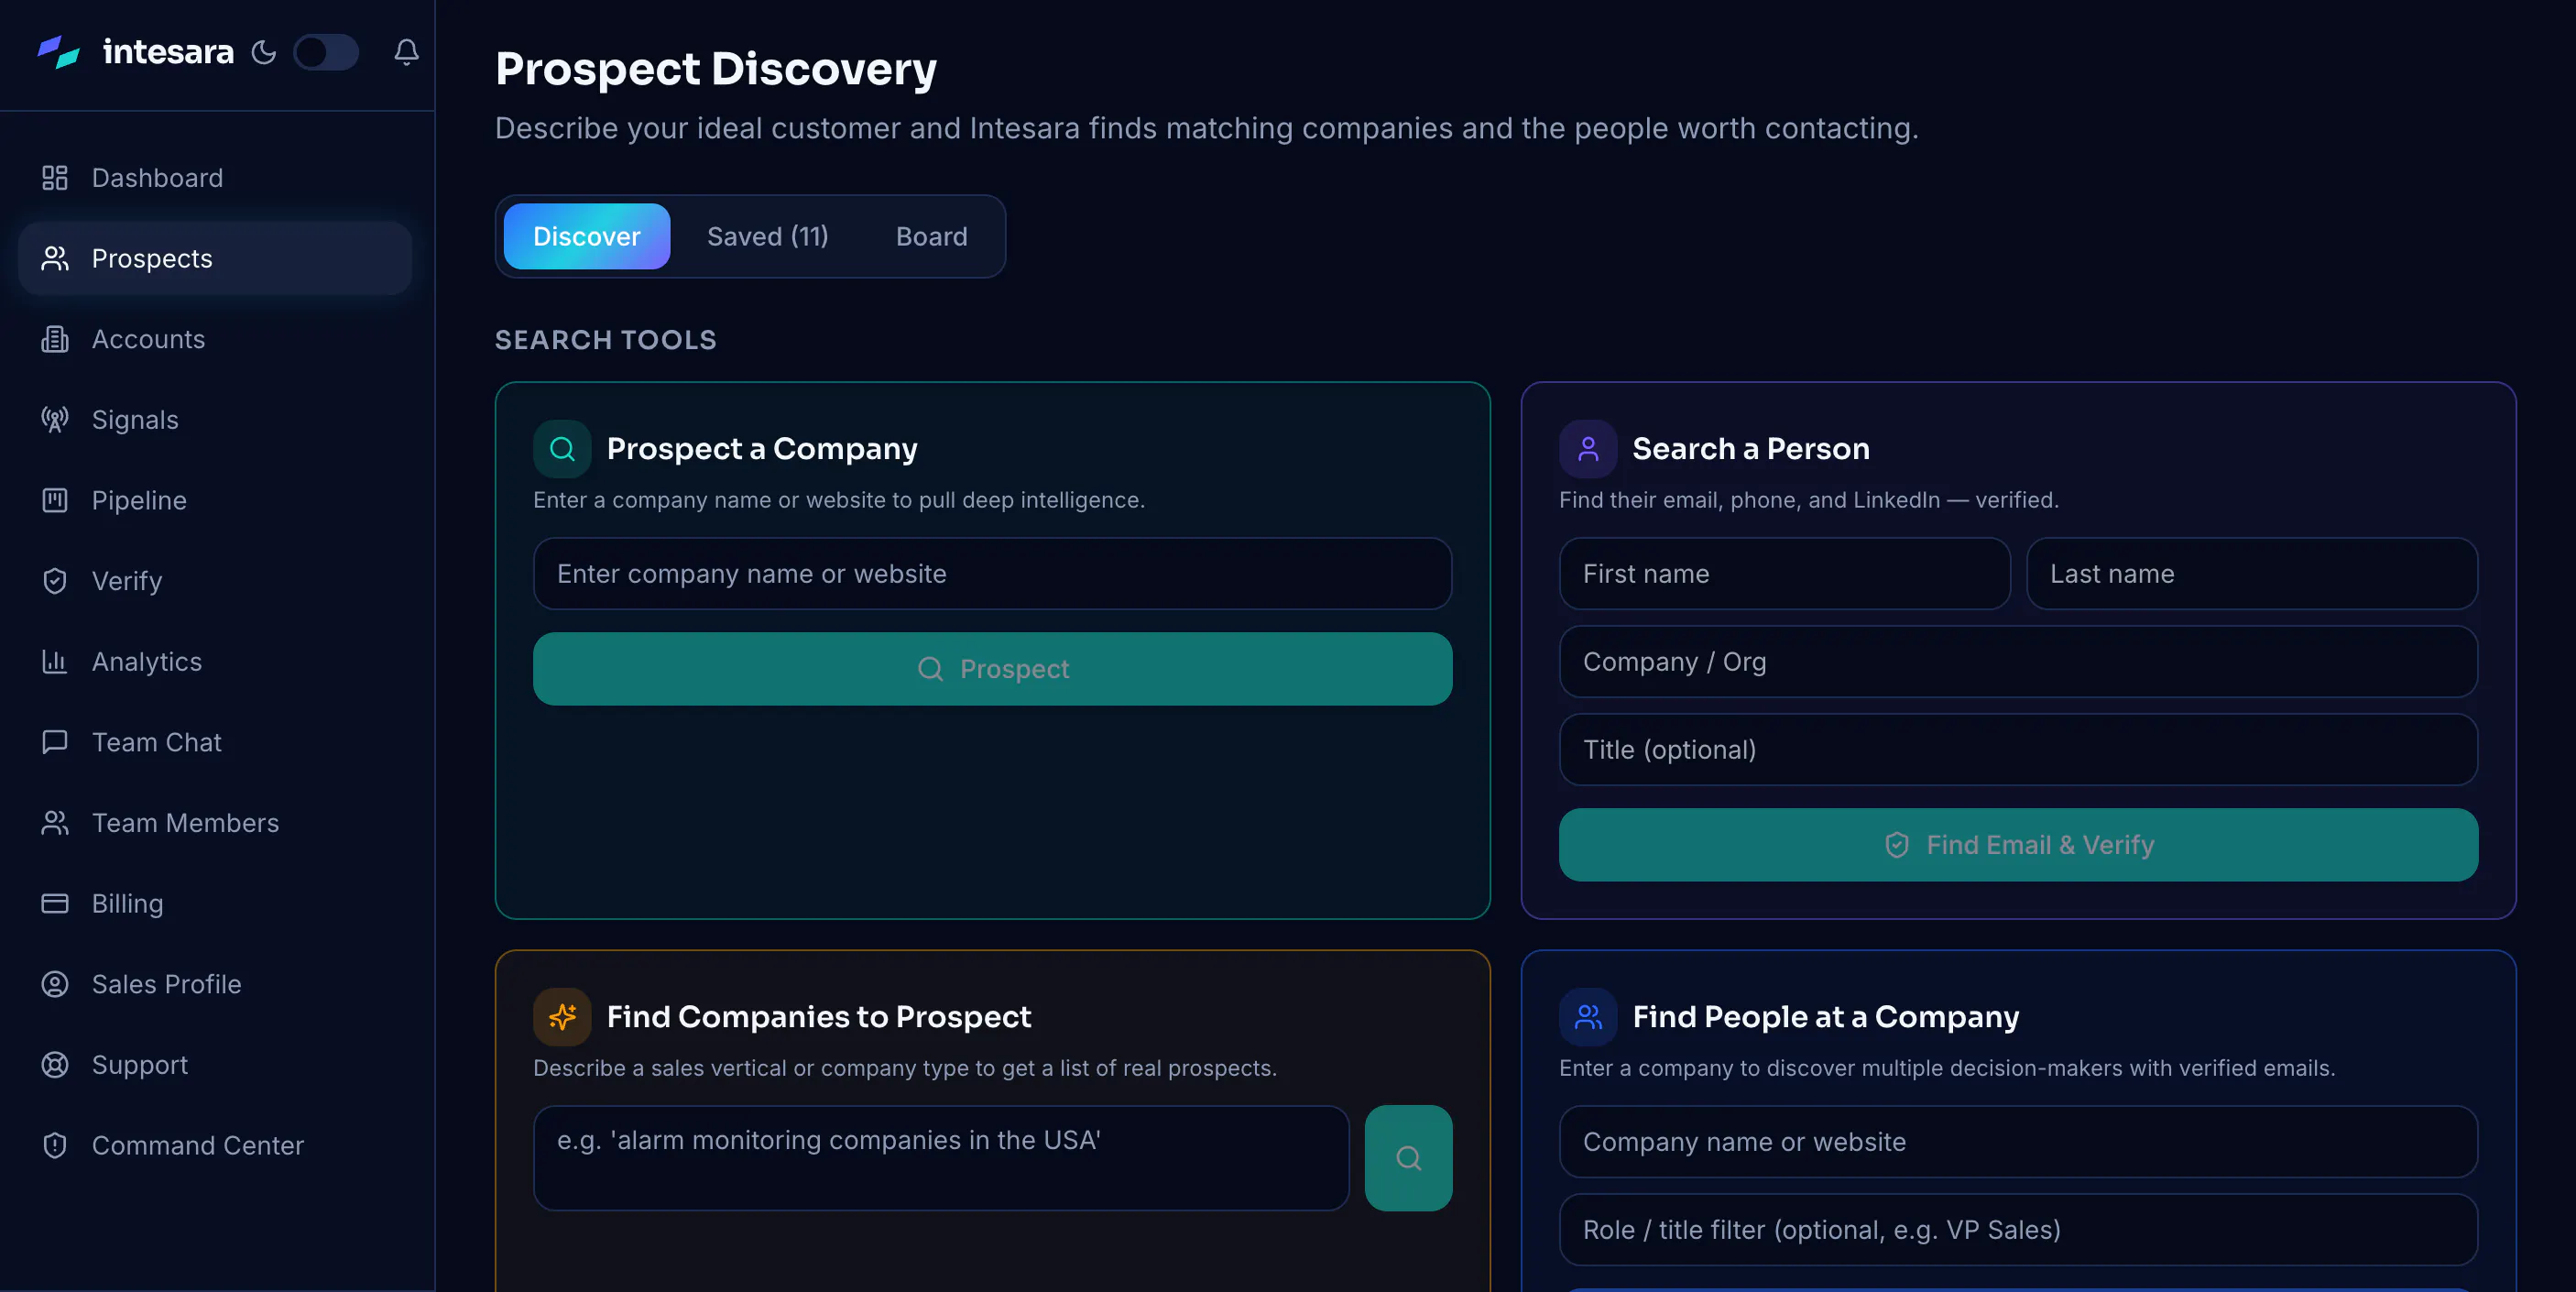Toggle the dark mode switch
Screen dimensions: 2576x1292
point(326,52)
